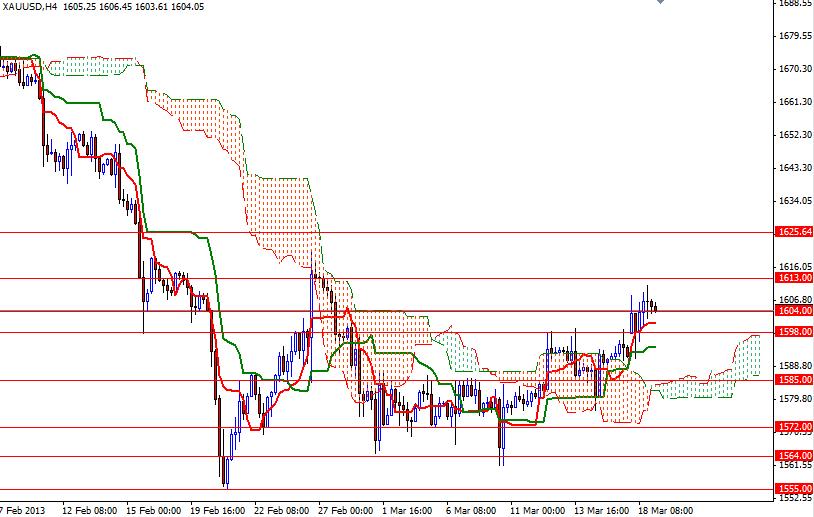Click the 1625.64 price level label
This screenshot has height=517, width=814.
794,232
